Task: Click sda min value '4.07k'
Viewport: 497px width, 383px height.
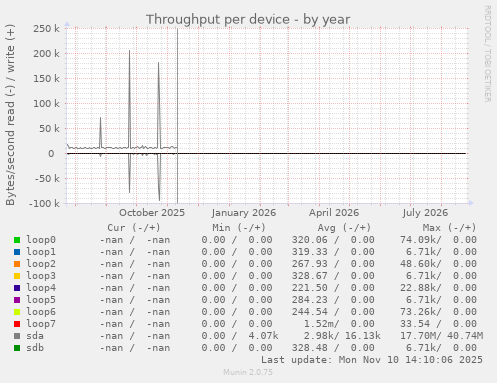Action: point(263,336)
